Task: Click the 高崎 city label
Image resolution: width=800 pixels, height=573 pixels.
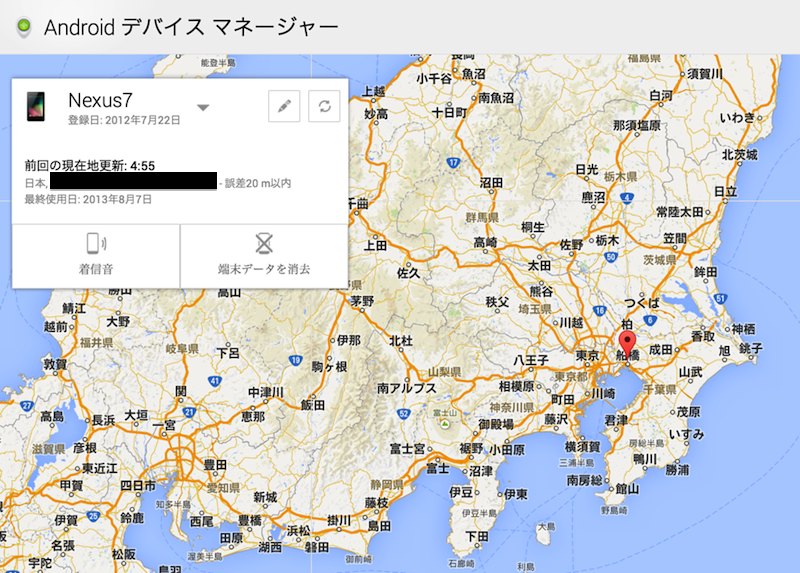Action: (485, 242)
